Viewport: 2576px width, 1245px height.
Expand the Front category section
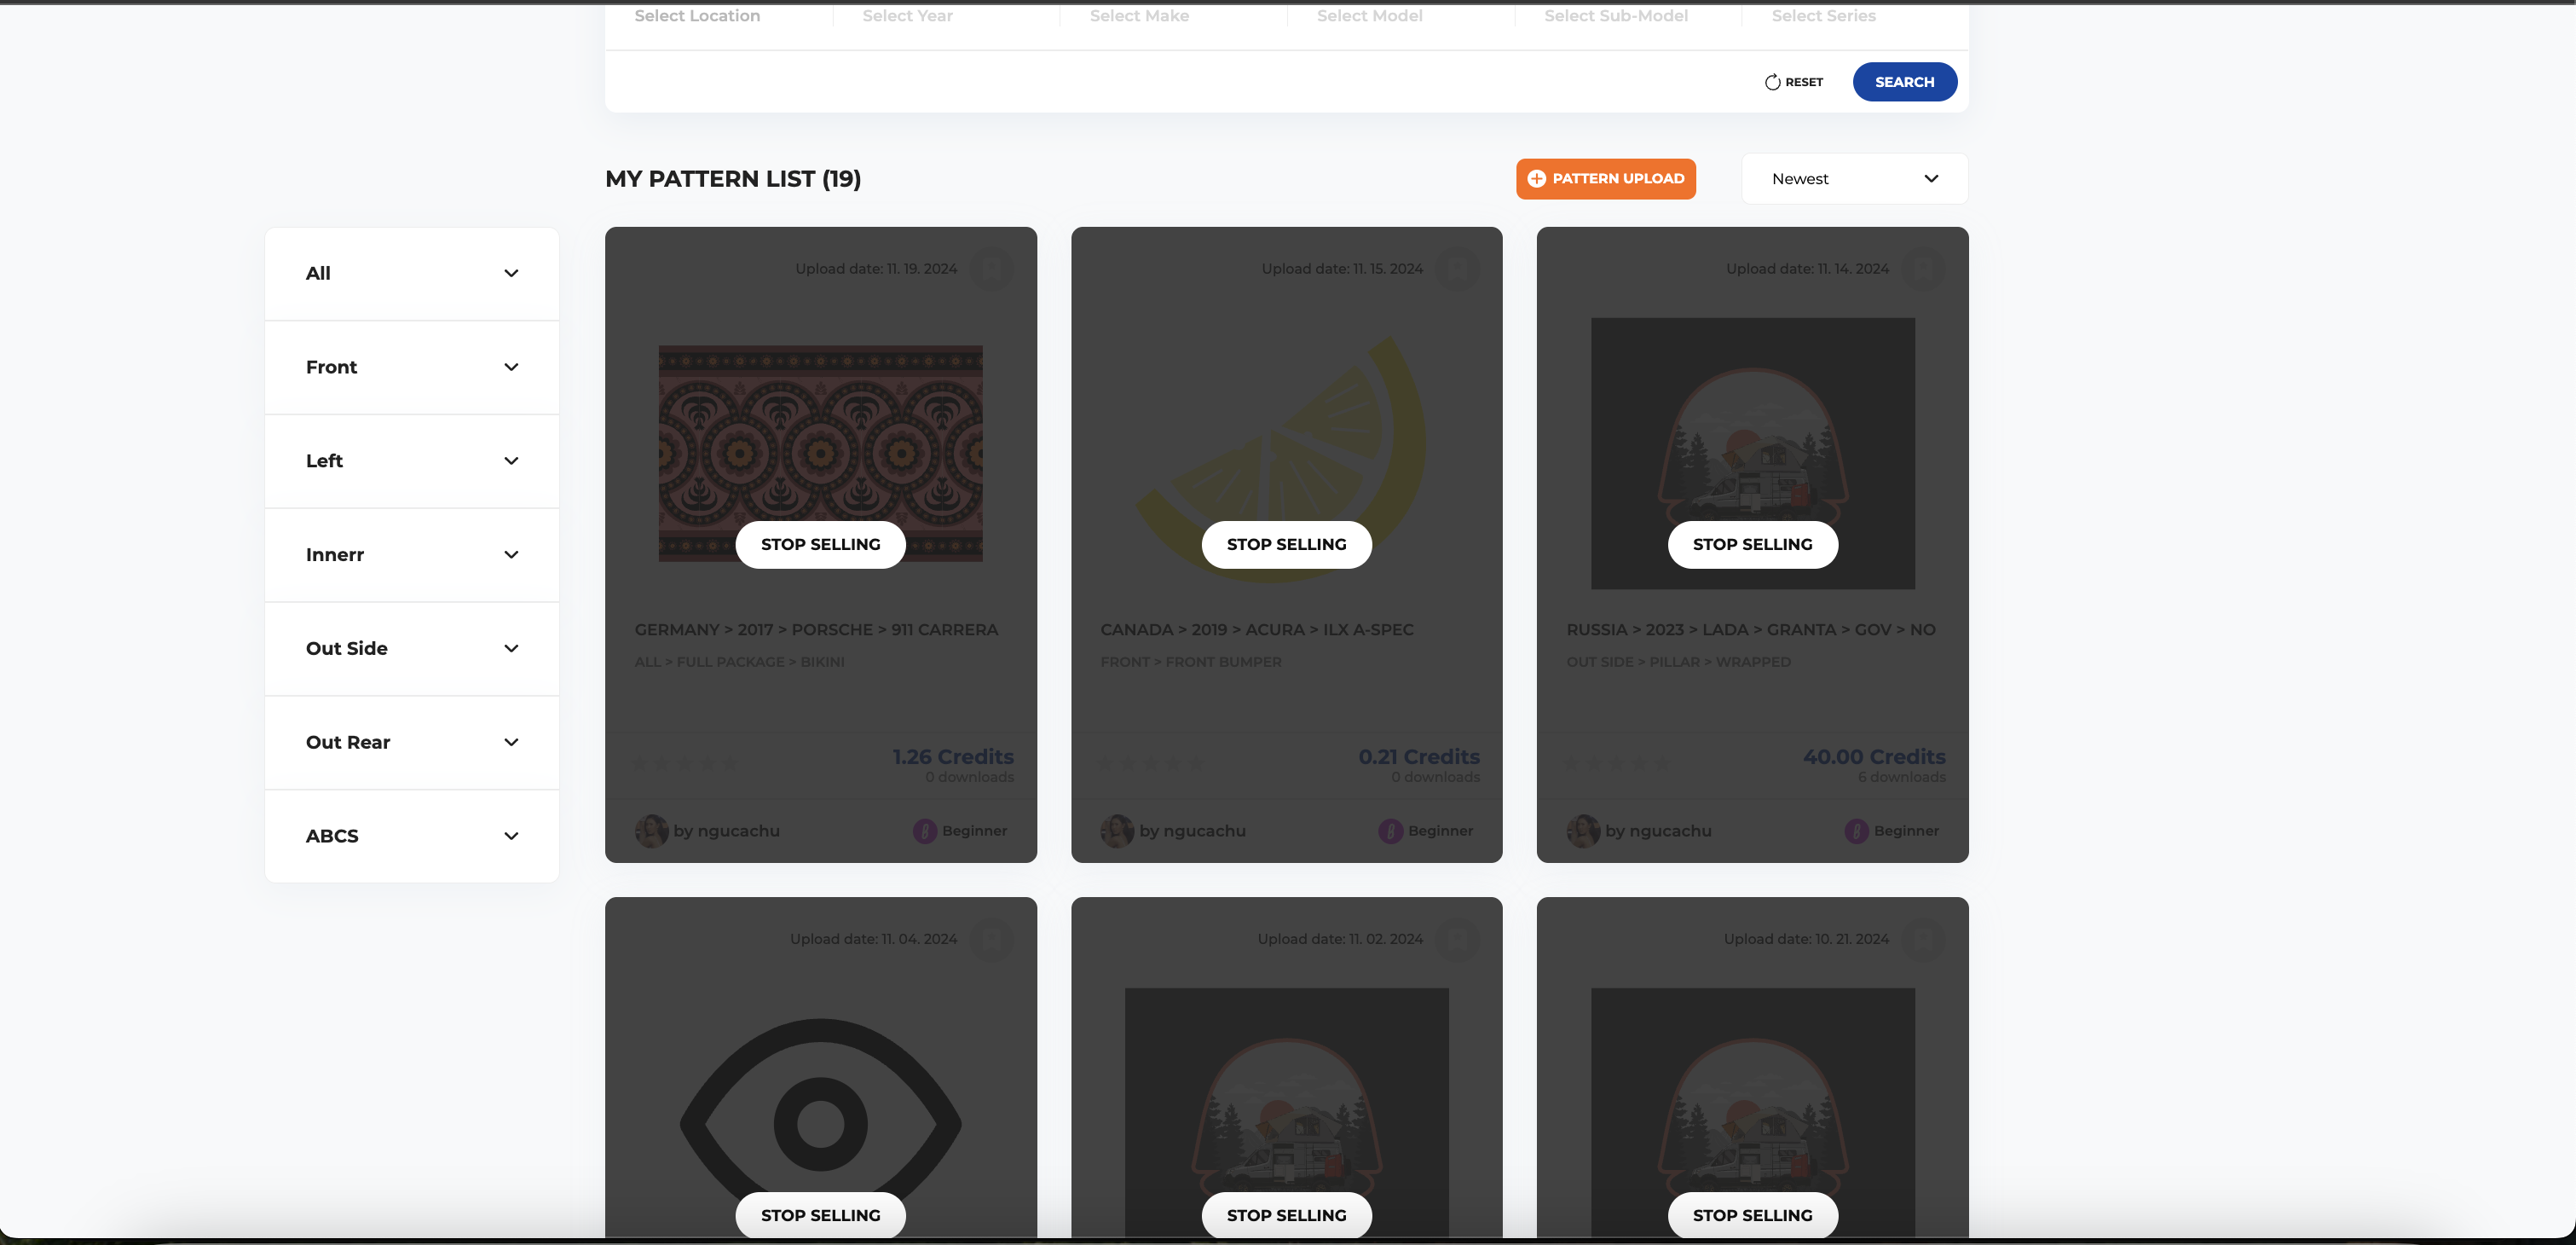pyautogui.click(x=412, y=367)
